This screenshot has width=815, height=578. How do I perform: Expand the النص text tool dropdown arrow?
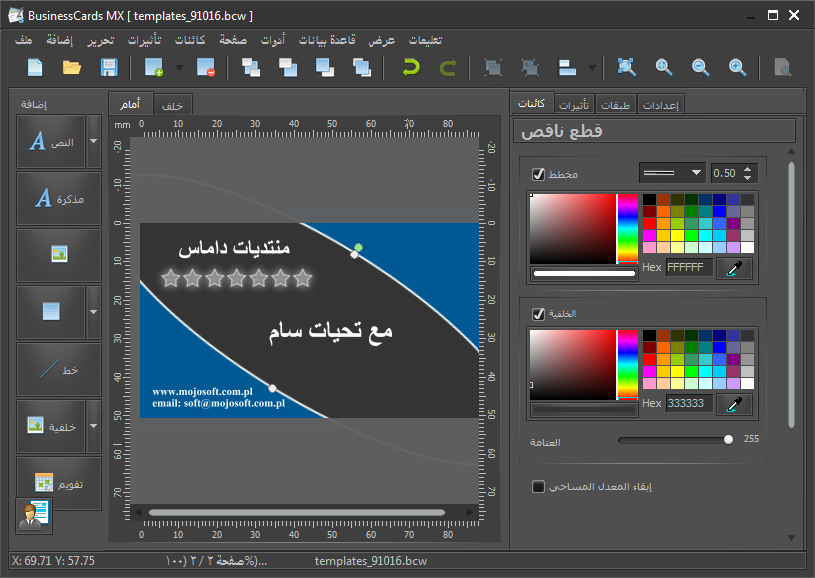click(x=94, y=141)
